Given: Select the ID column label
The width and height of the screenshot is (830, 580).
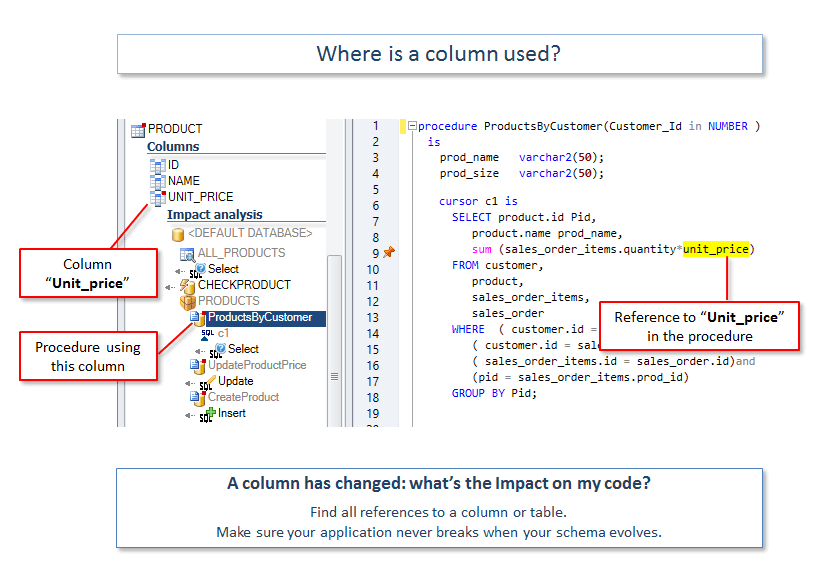Looking at the screenshot, I should (x=173, y=165).
